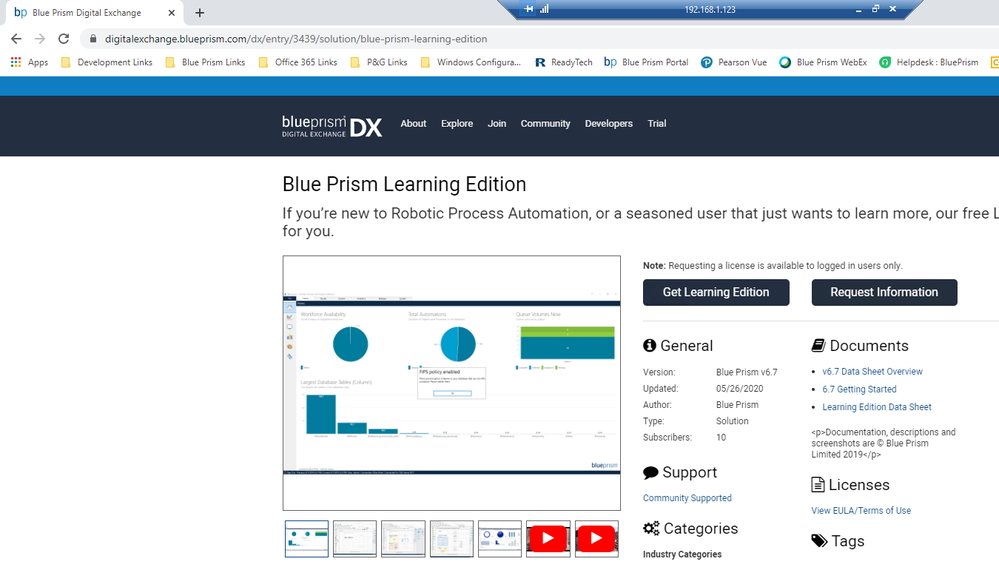Open the About menu item
This screenshot has width=999, height=568.
click(413, 124)
